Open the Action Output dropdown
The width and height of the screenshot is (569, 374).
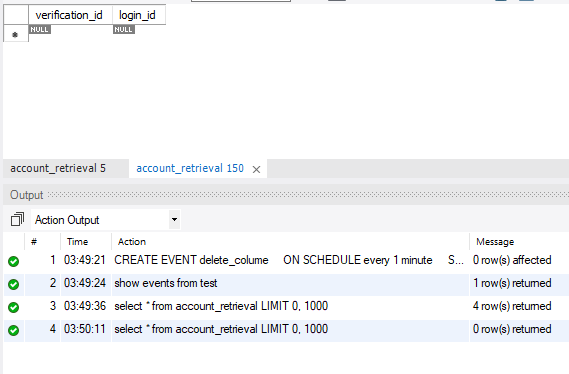coord(175,219)
